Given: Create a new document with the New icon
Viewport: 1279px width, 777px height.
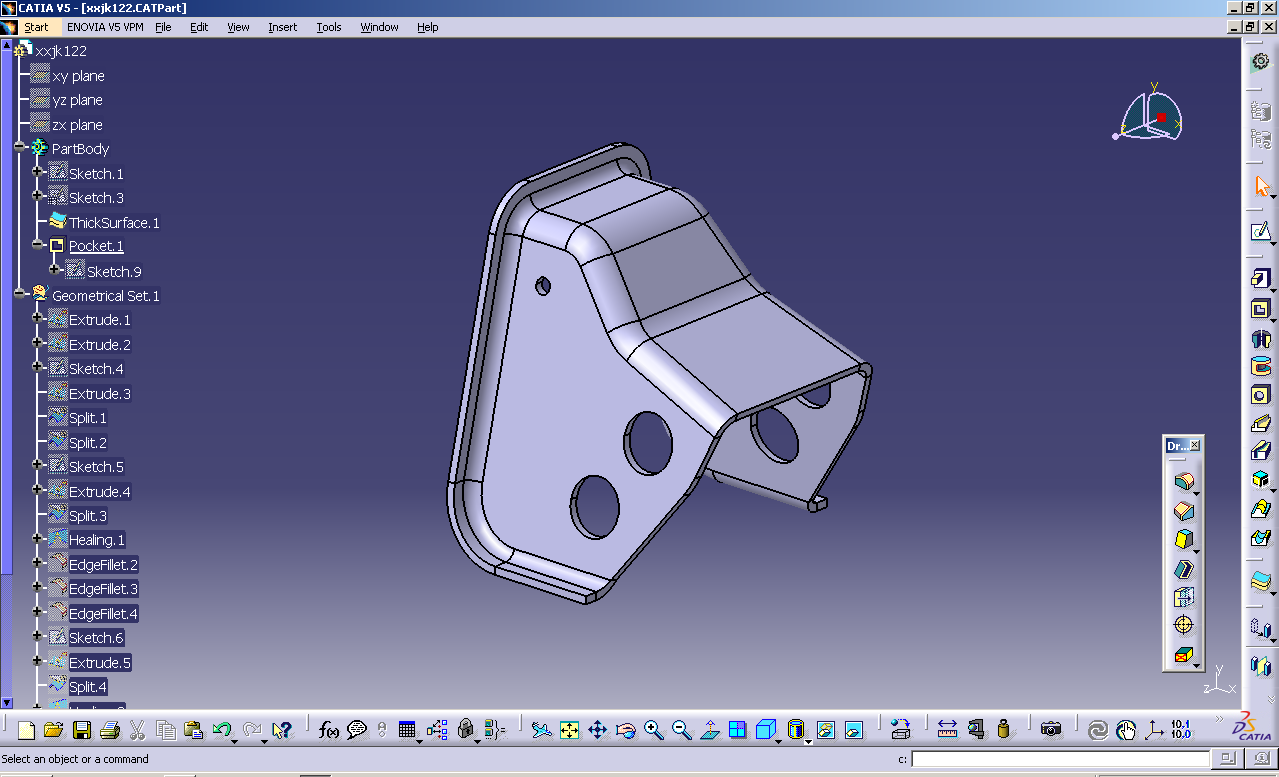Looking at the screenshot, I should (x=27, y=731).
